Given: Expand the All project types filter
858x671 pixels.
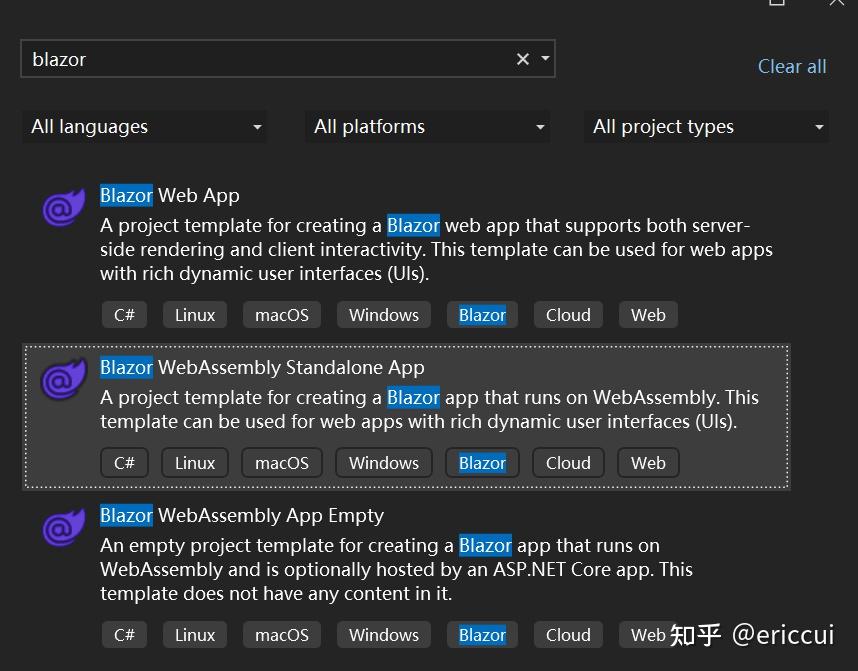Looking at the screenshot, I should (x=706, y=126).
